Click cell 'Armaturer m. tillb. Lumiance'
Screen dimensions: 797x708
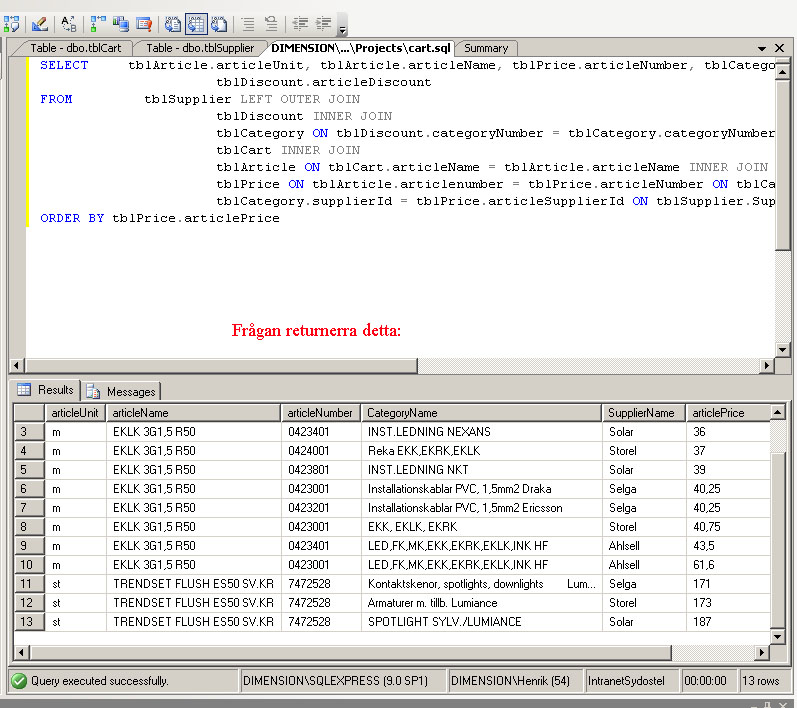click(481, 603)
